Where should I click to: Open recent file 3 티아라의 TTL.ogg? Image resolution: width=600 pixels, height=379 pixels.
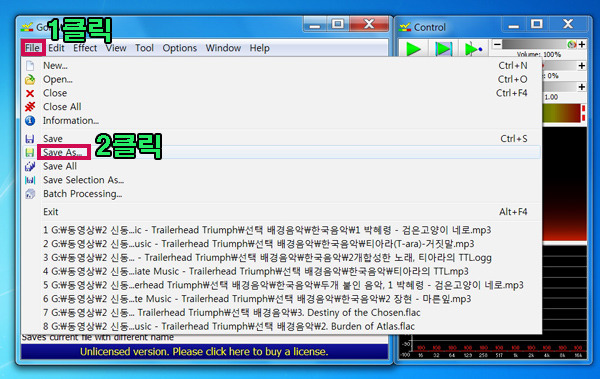[281, 258]
